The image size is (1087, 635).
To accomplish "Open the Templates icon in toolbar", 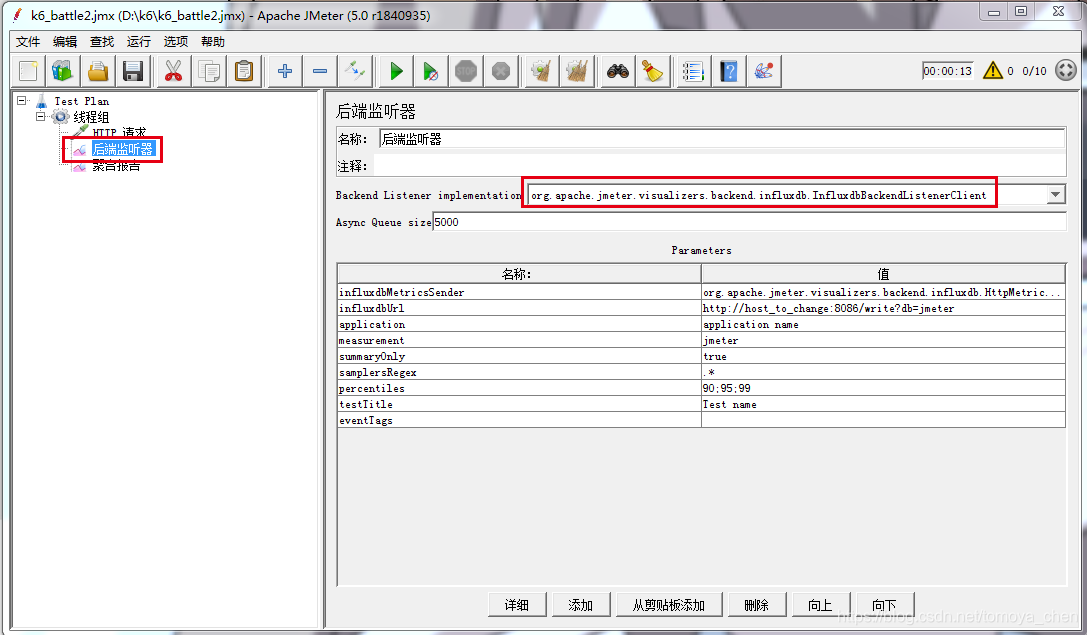I will coord(63,71).
